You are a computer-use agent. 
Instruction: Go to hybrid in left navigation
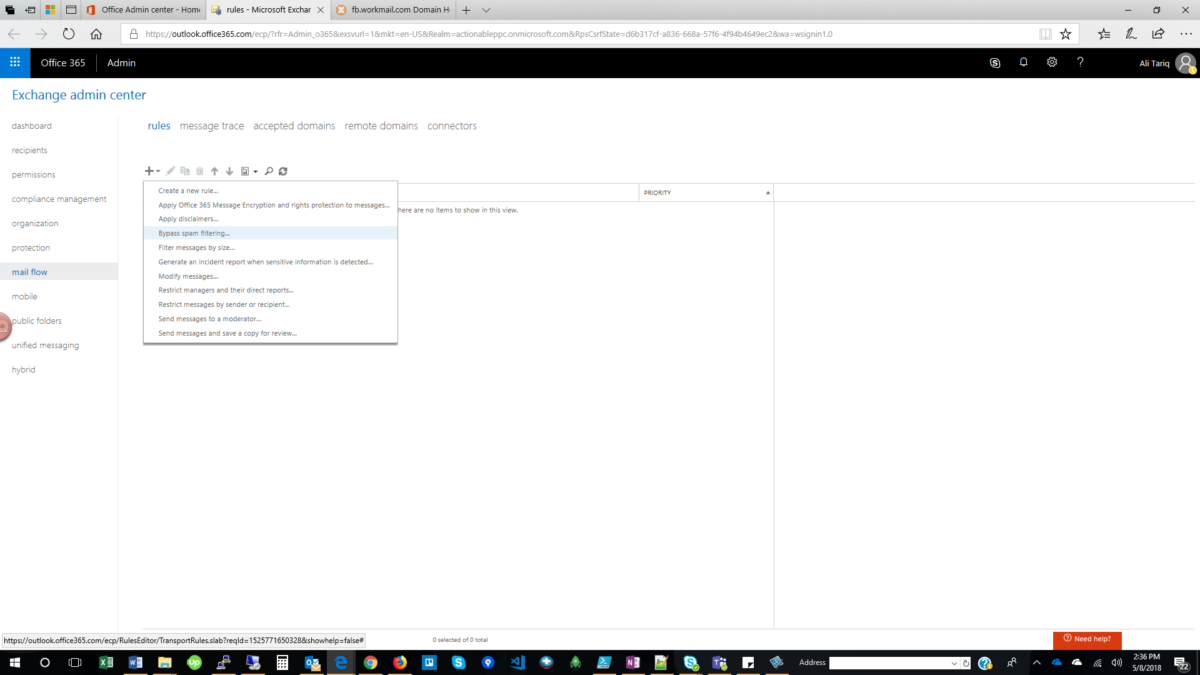24,369
